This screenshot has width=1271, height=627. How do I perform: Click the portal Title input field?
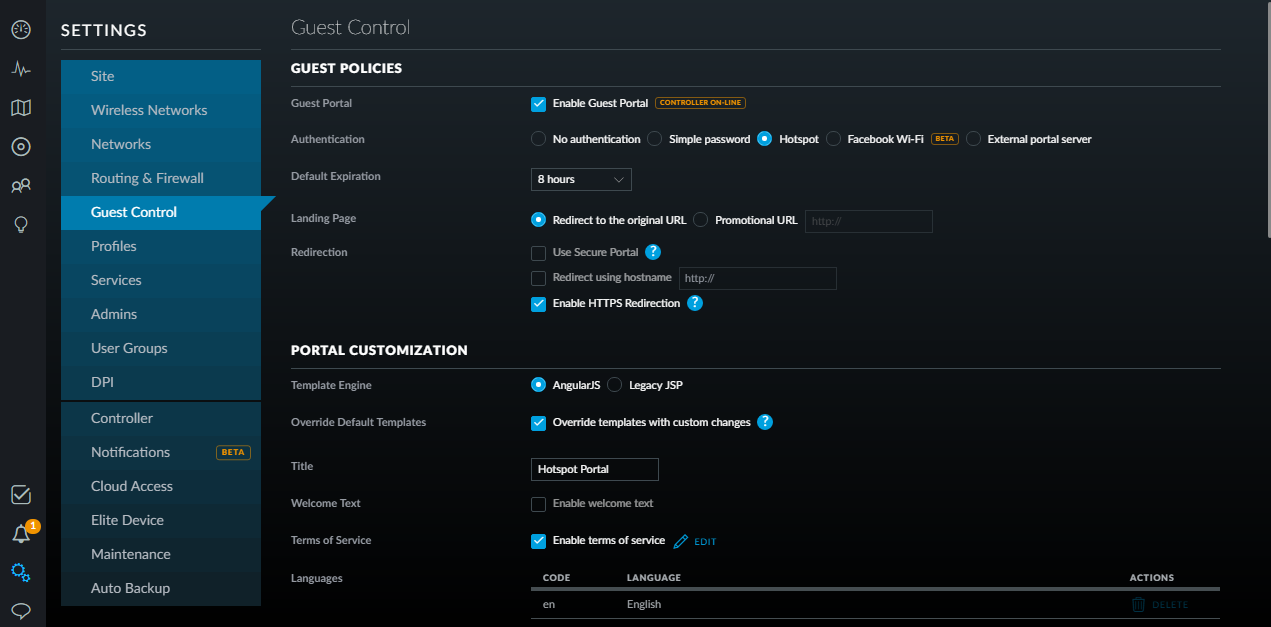tap(594, 469)
